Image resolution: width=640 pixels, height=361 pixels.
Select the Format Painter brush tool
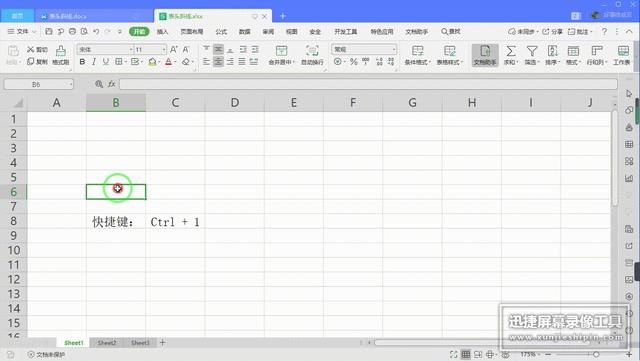[60, 55]
